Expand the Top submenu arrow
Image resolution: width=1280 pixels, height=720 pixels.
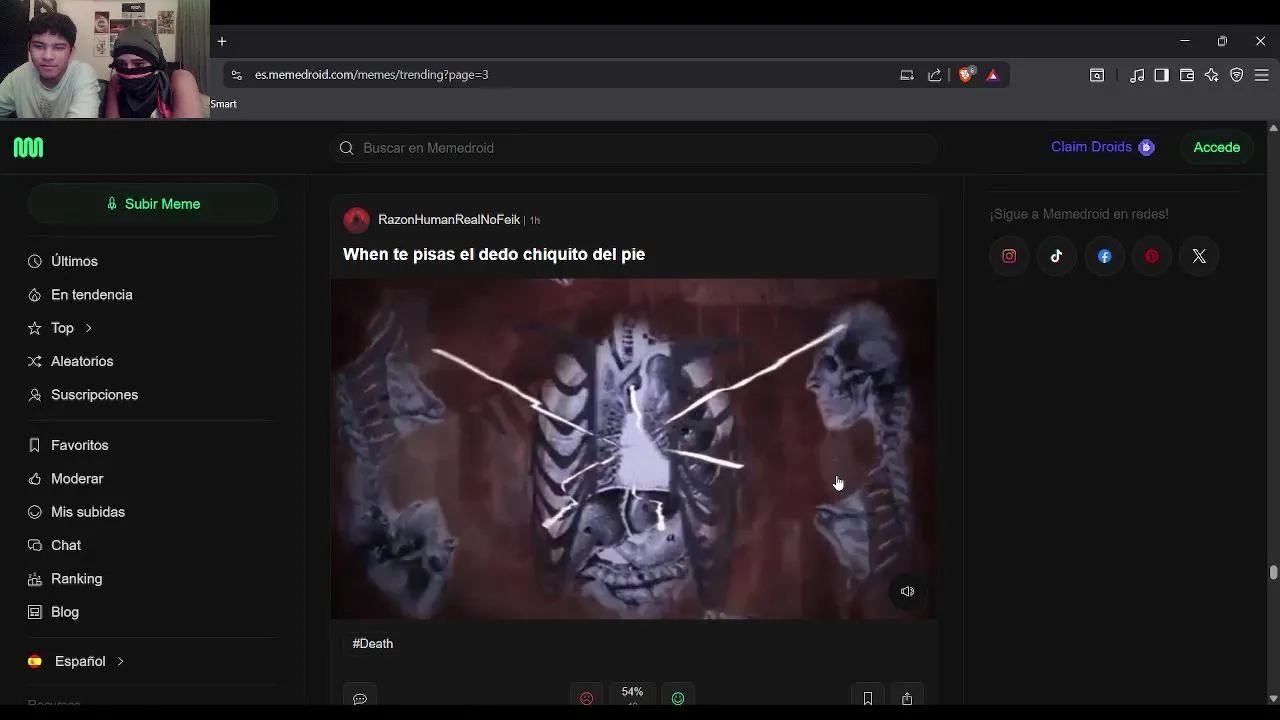[x=88, y=328]
